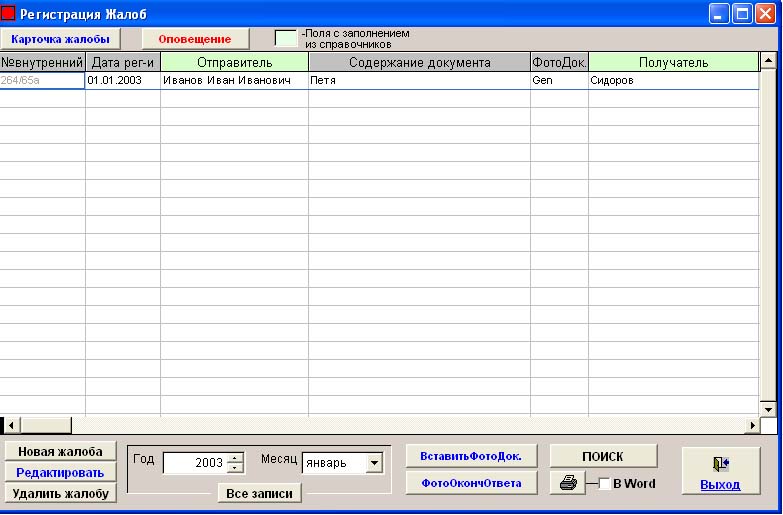Minimize the Регистрация Жалоб window

tap(719, 14)
